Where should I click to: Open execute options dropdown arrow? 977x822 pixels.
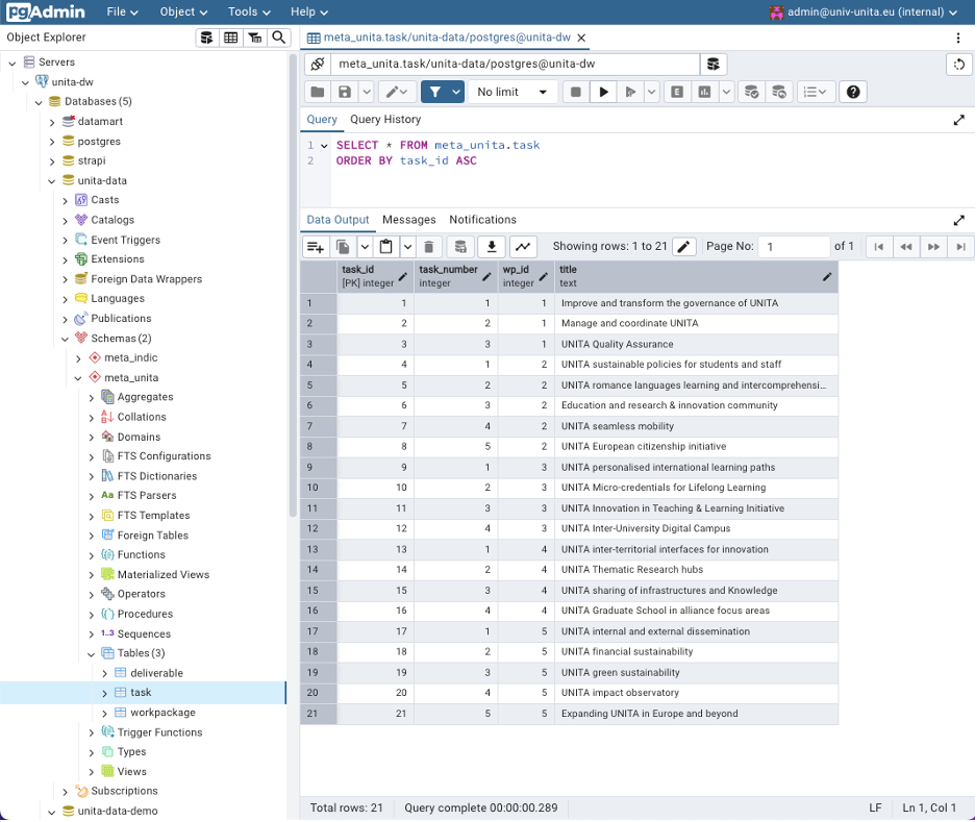(651, 92)
